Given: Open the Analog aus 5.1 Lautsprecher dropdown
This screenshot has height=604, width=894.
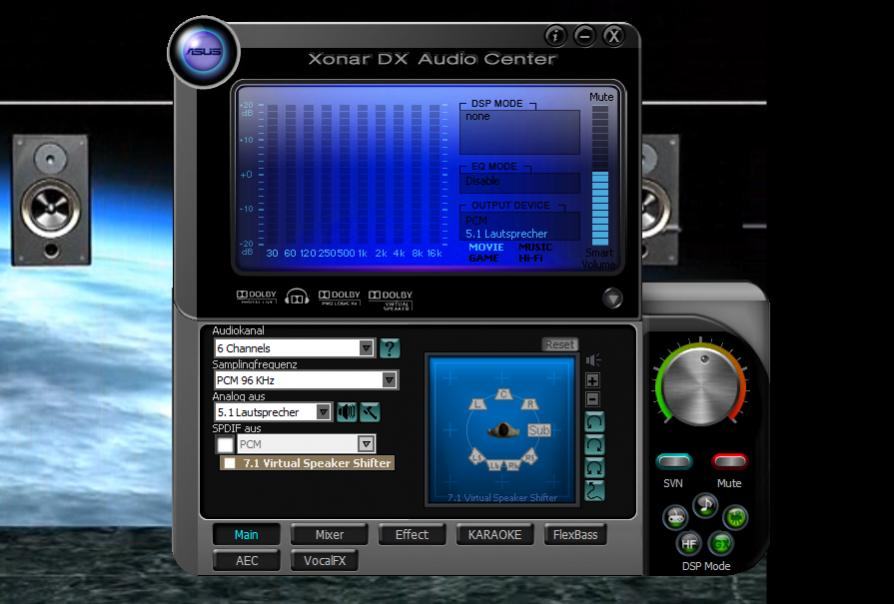Looking at the screenshot, I should click(273, 412).
